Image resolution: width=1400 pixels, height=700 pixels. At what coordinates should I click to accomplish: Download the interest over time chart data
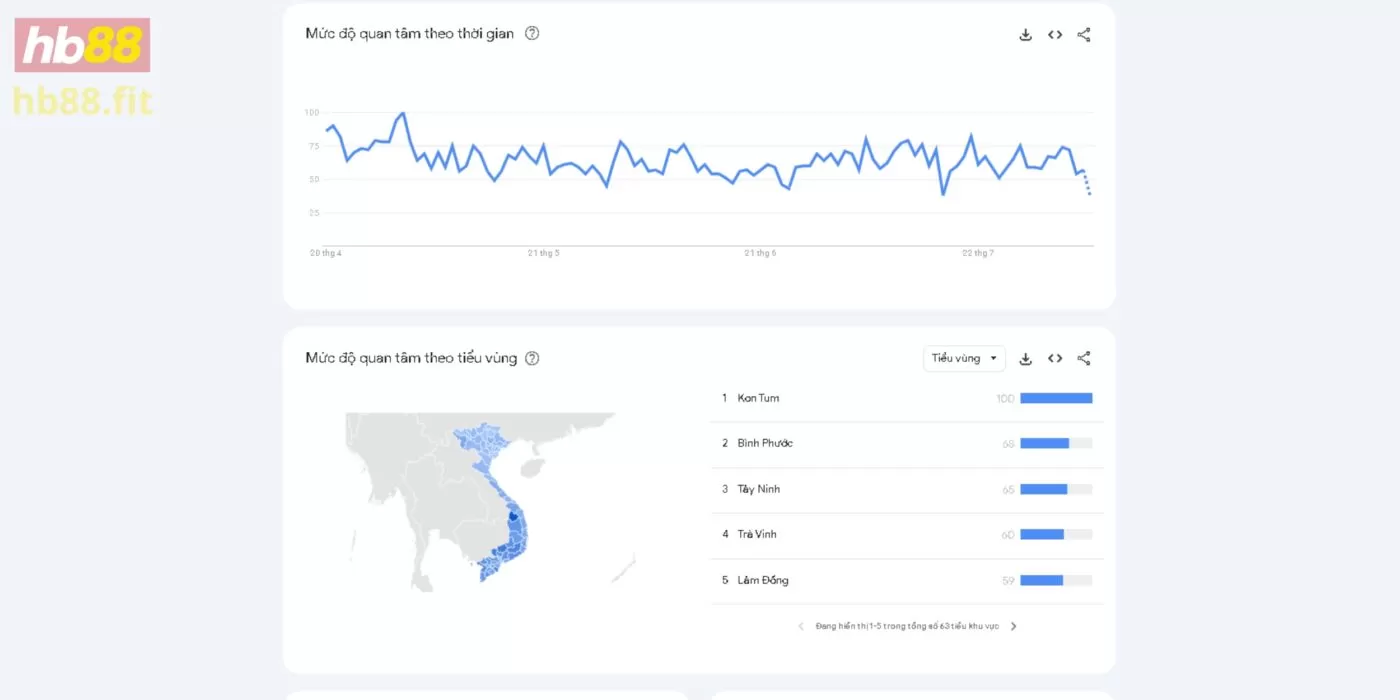[1025, 35]
